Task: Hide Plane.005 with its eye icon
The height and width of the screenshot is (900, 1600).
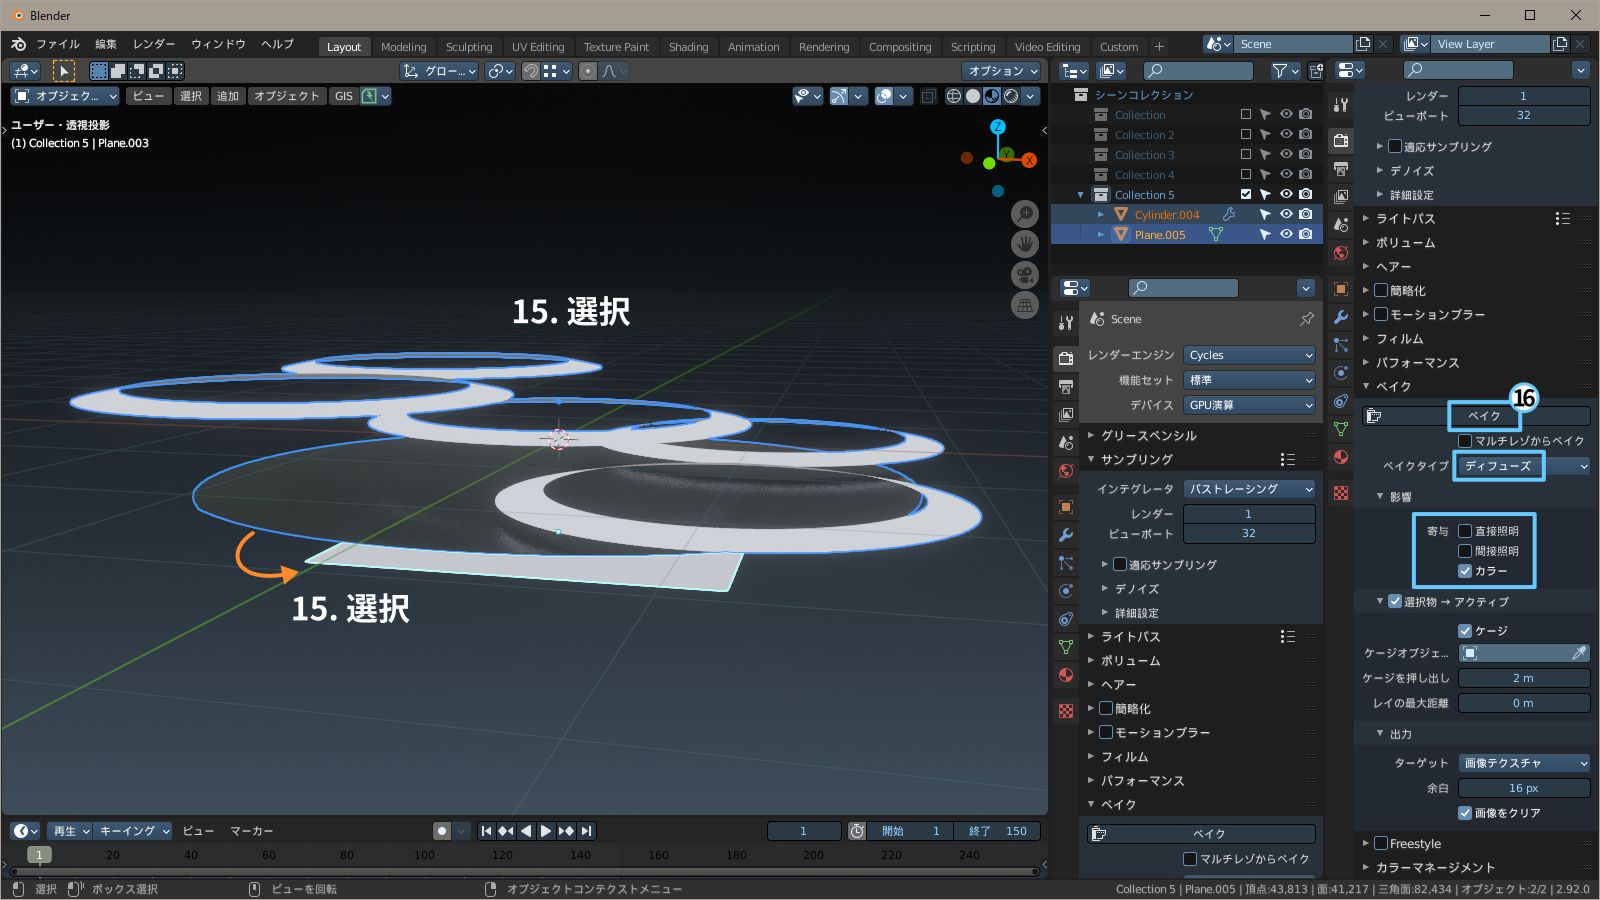Action: pyautogui.click(x=1286, y=234)
